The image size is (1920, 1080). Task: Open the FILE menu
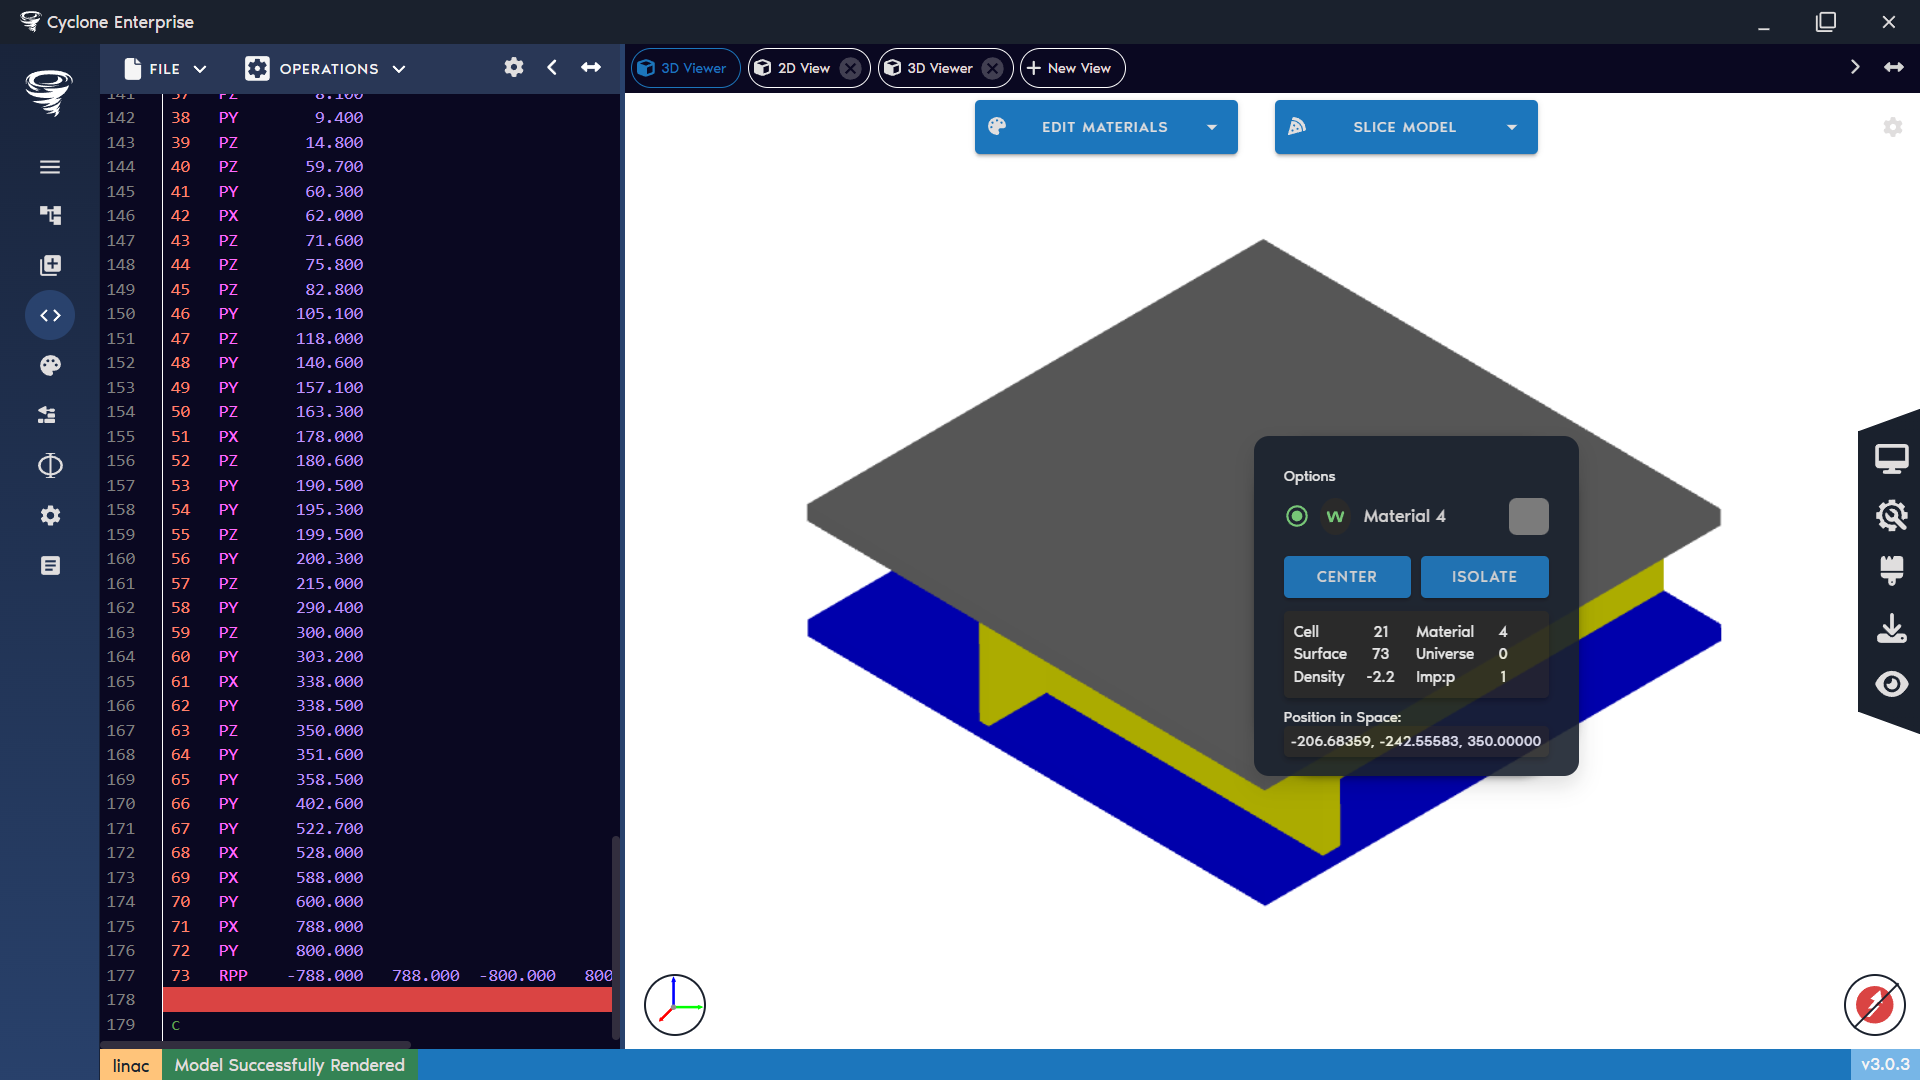pos(163,68)
